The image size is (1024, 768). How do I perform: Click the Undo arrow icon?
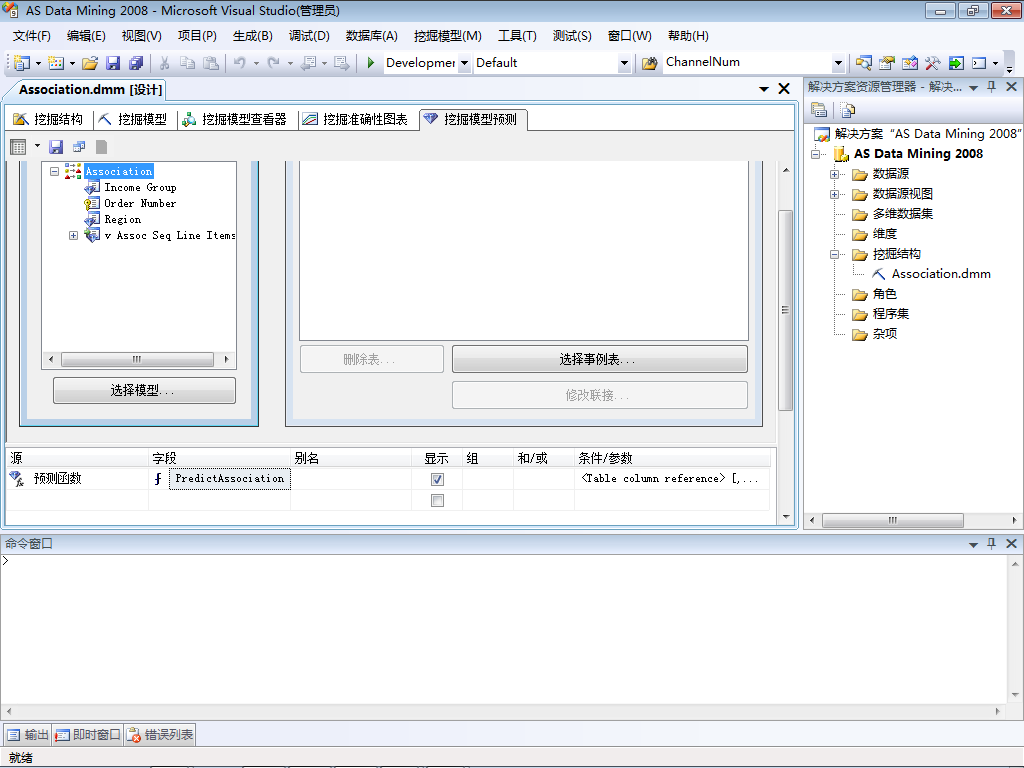click(240, 63)
